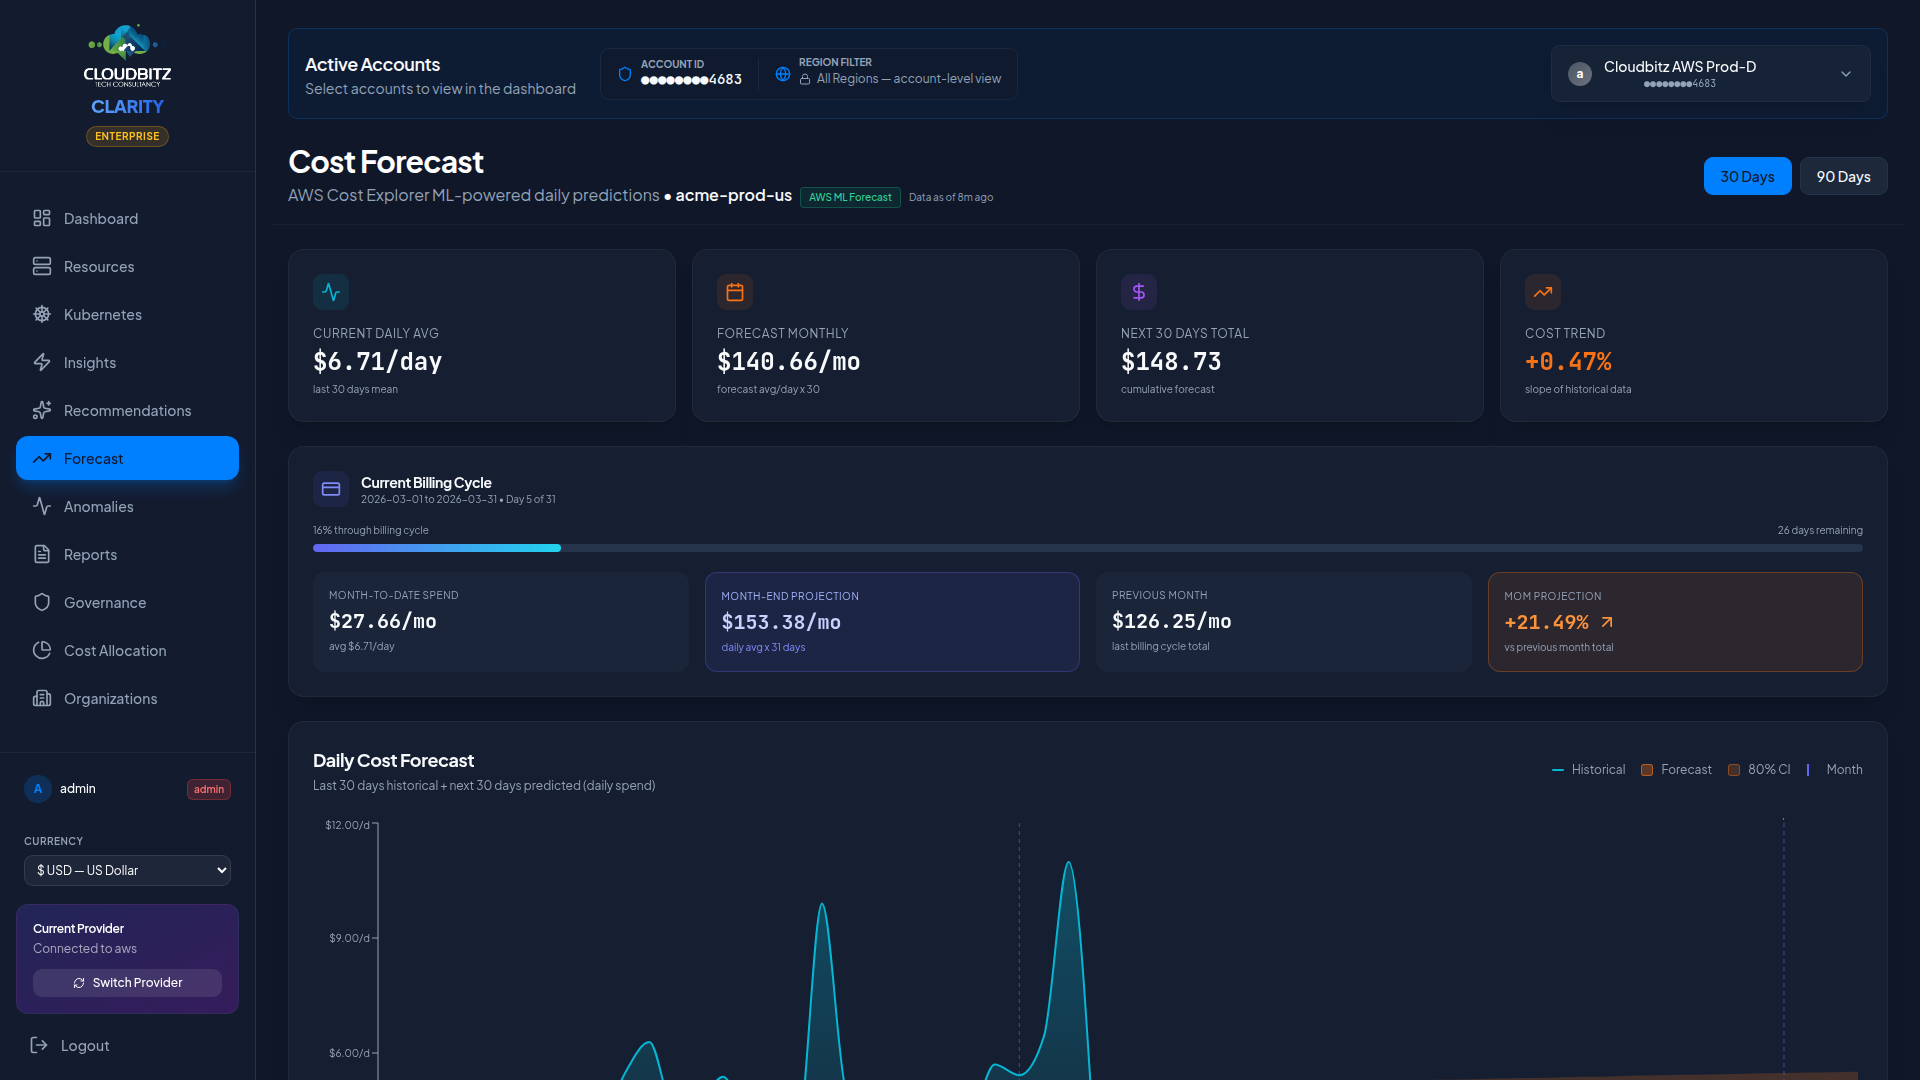Click the blue Historical legend line swatch

1557,770
